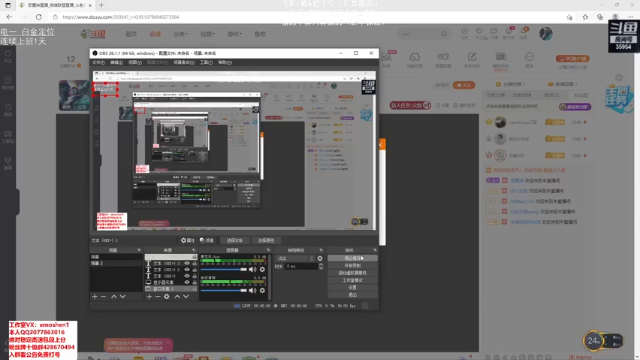This screenshot has width=640, height=360.
Task: Pop out OBS Scenes dock header icon
Action: coord(139,250)
